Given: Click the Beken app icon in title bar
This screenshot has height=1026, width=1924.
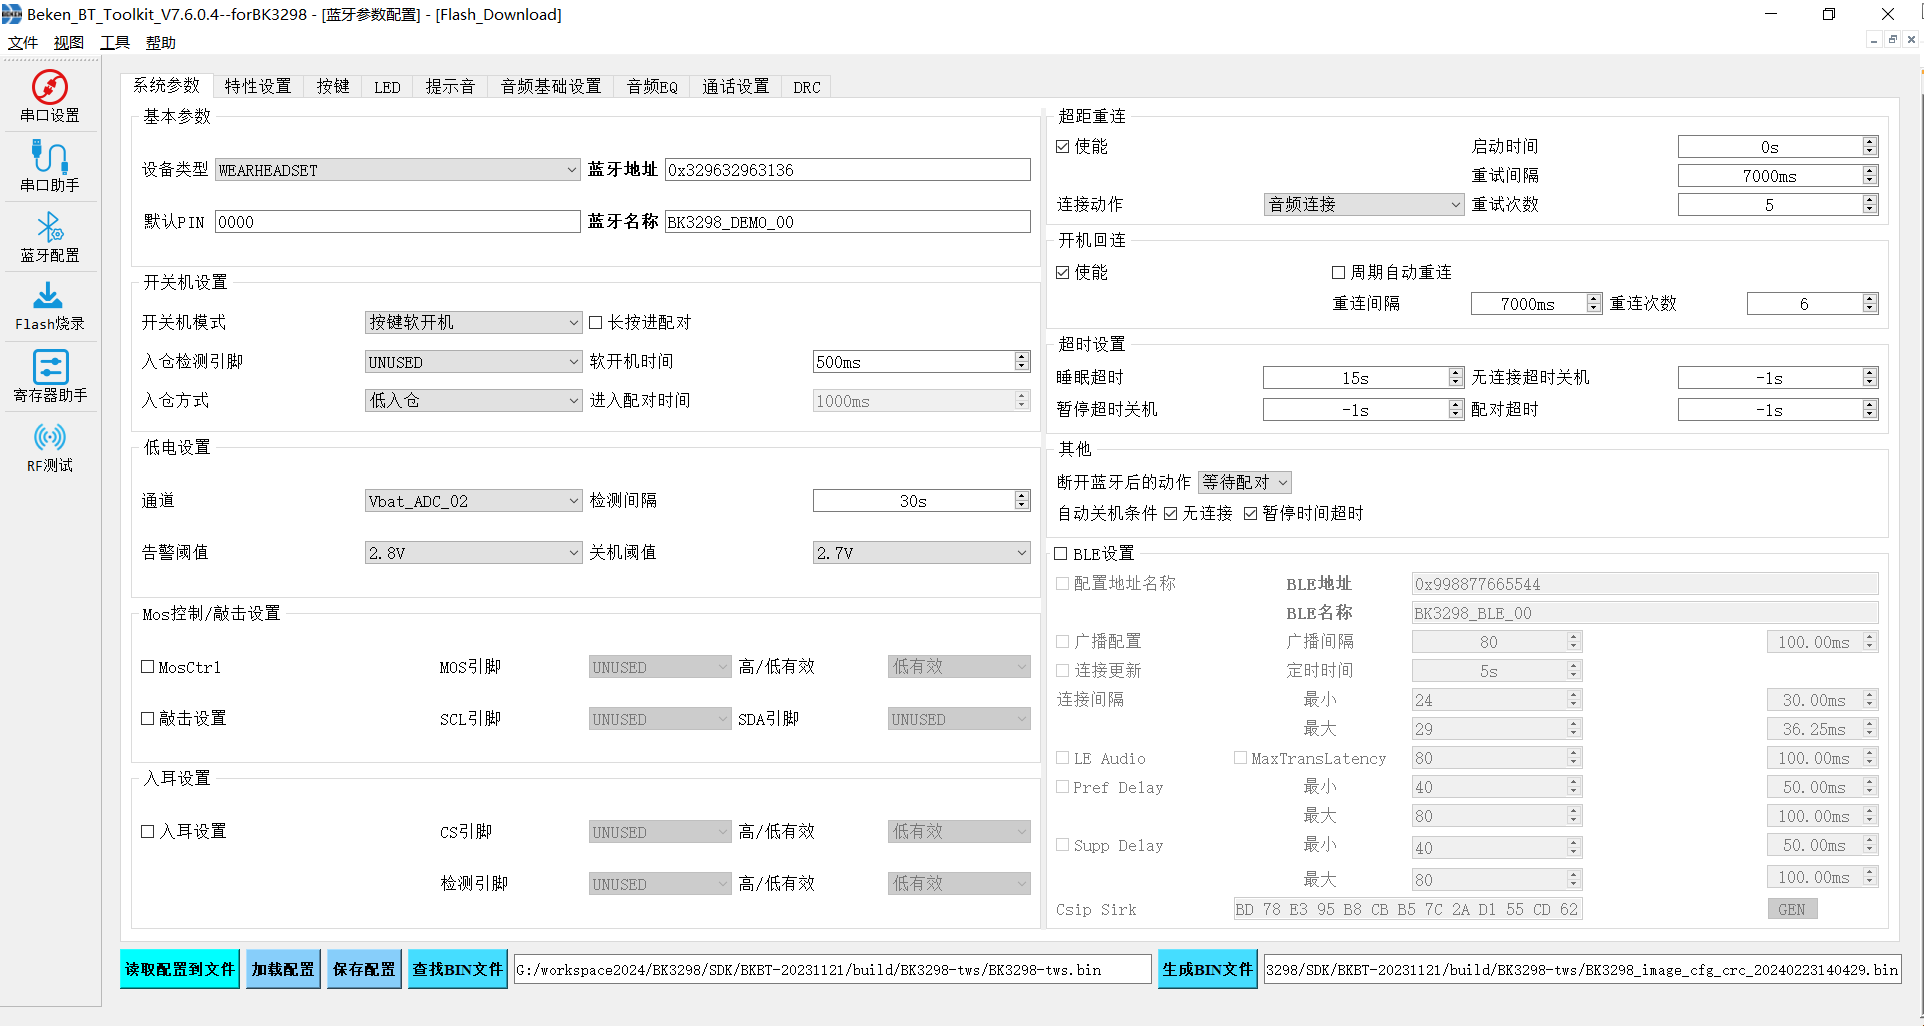Looking at the screenshot, I should click(12, 14).
